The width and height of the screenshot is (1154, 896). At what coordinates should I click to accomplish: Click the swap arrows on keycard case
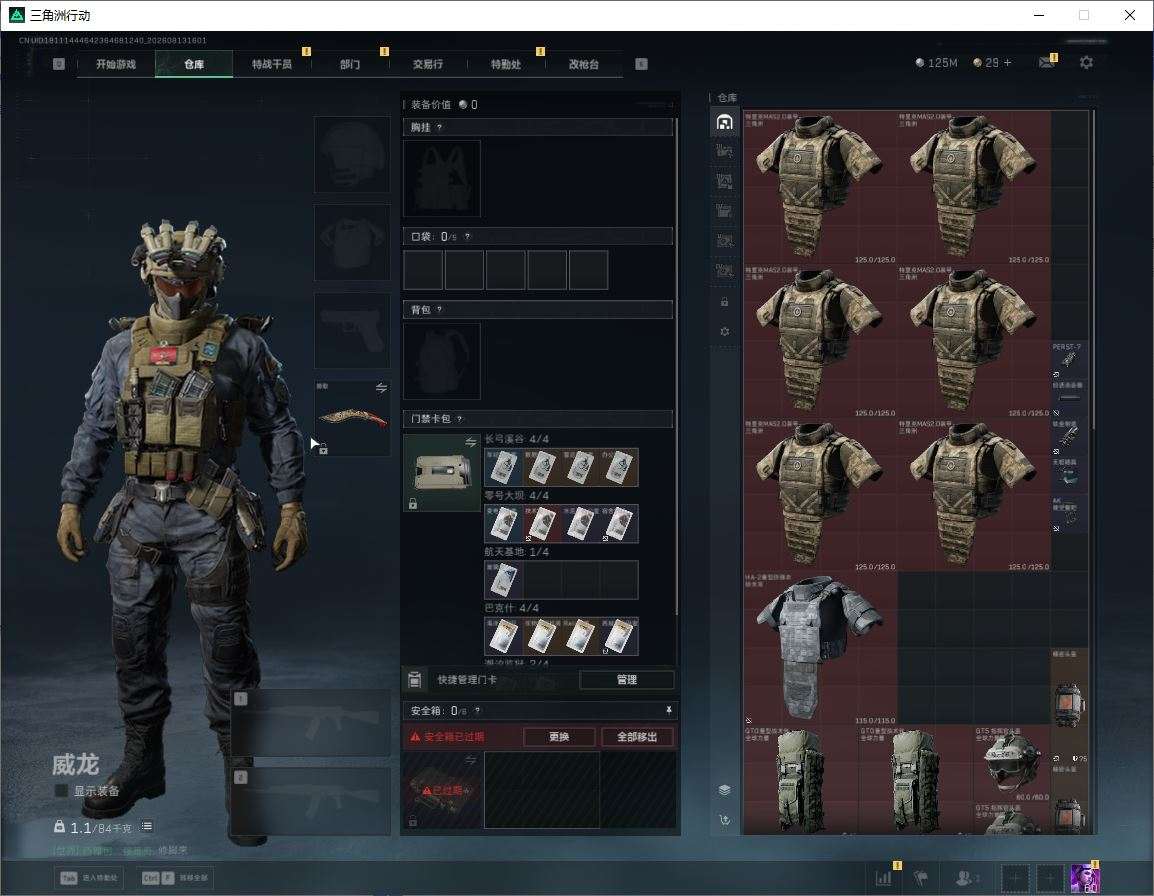(x=470, y=442)
